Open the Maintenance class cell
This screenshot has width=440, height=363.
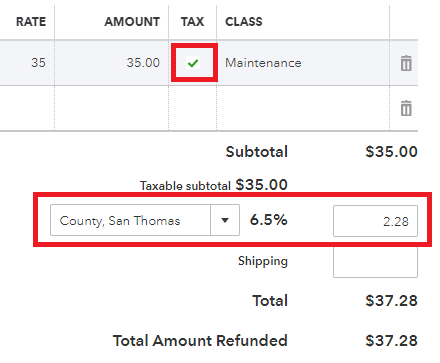(x=303, y=63)
